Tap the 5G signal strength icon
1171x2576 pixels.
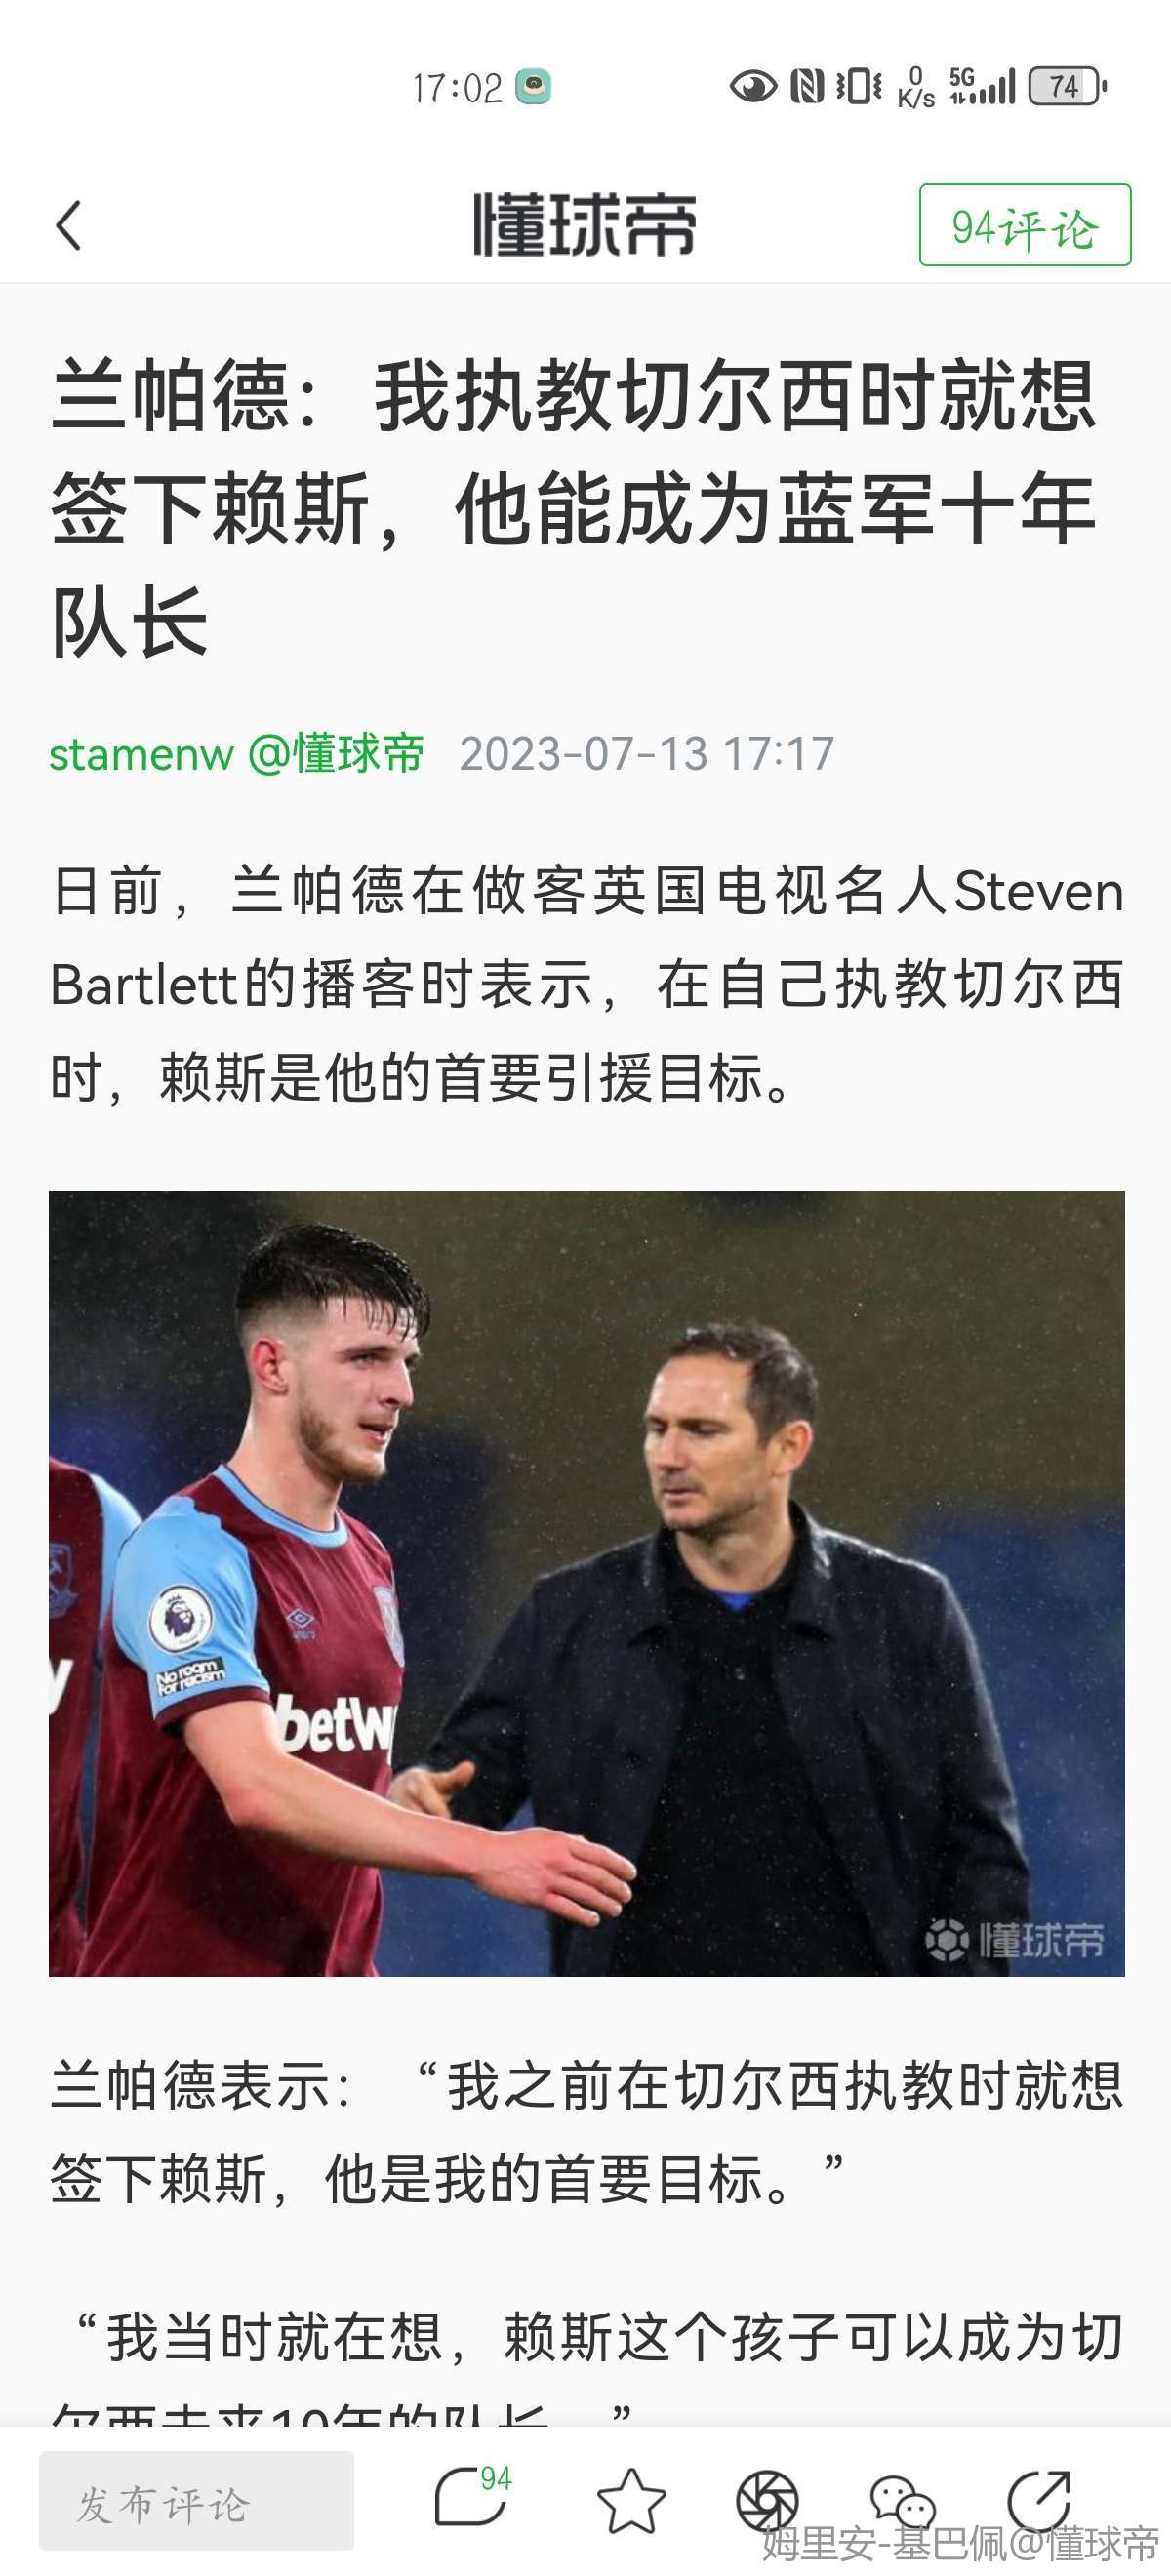tap(982, 87)
